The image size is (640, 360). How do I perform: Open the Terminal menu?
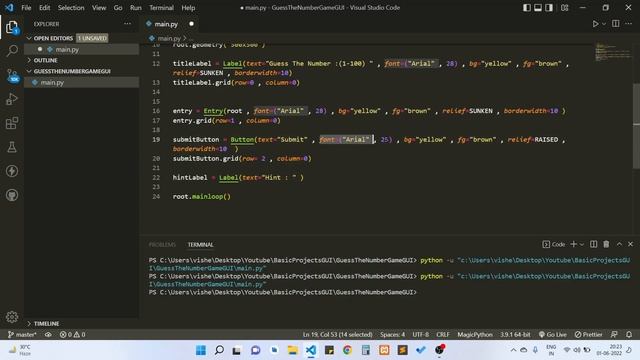(x=161, y=8)
